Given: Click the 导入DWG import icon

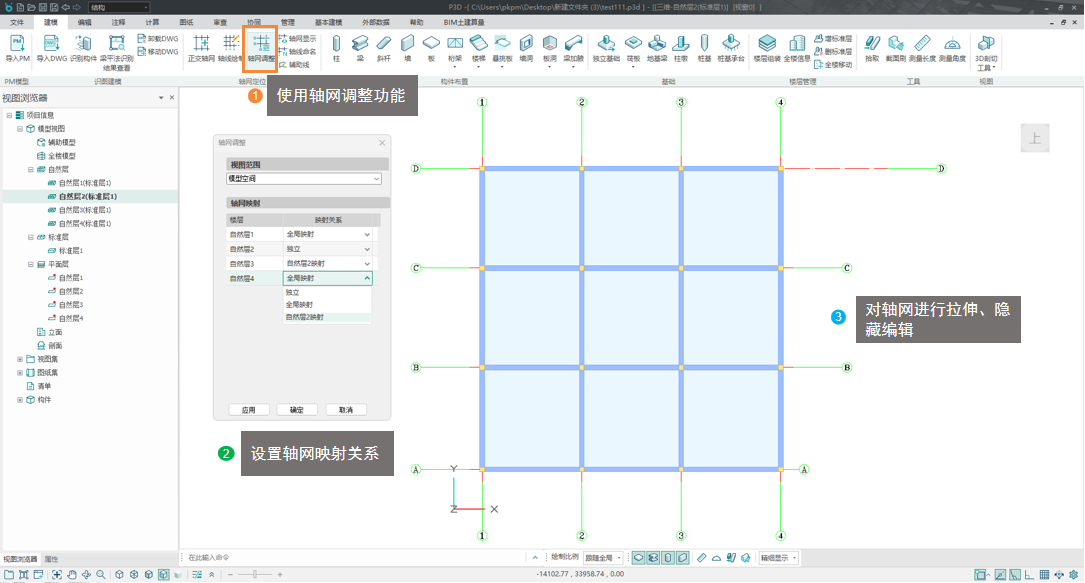Looking at the screenshot, I should coord(50,48).
